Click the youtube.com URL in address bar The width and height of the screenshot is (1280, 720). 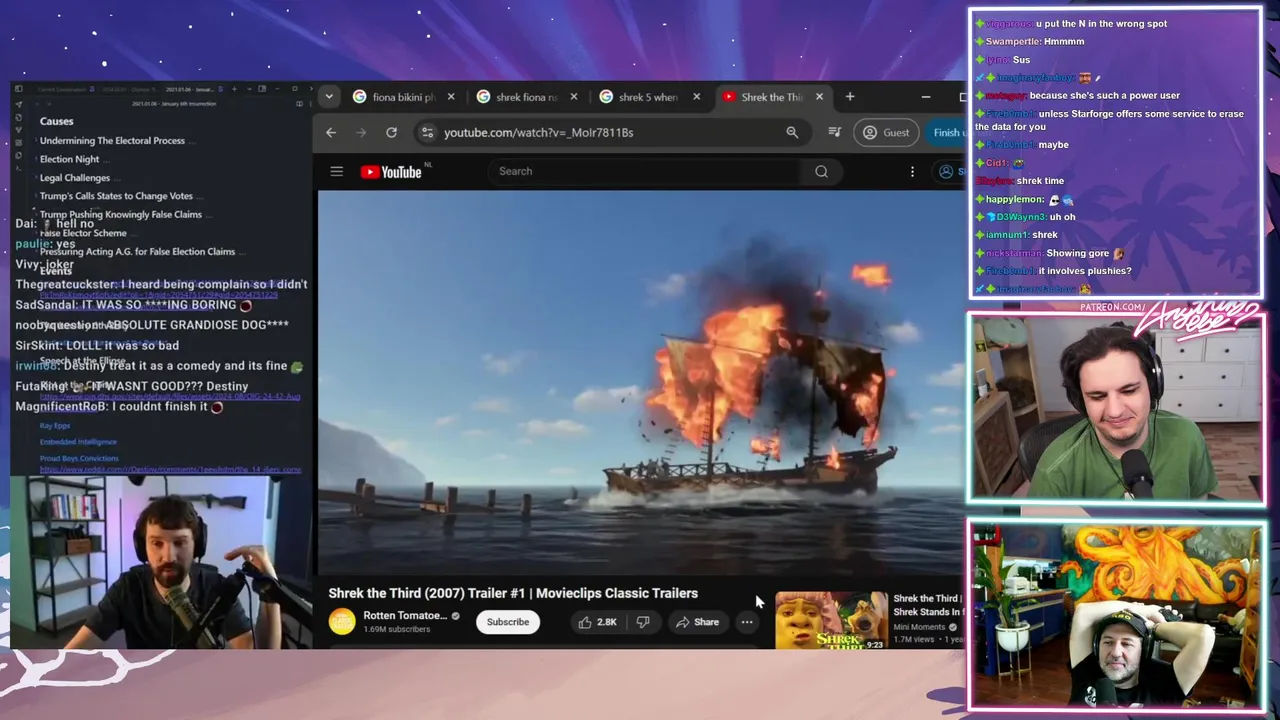[538, 132]
